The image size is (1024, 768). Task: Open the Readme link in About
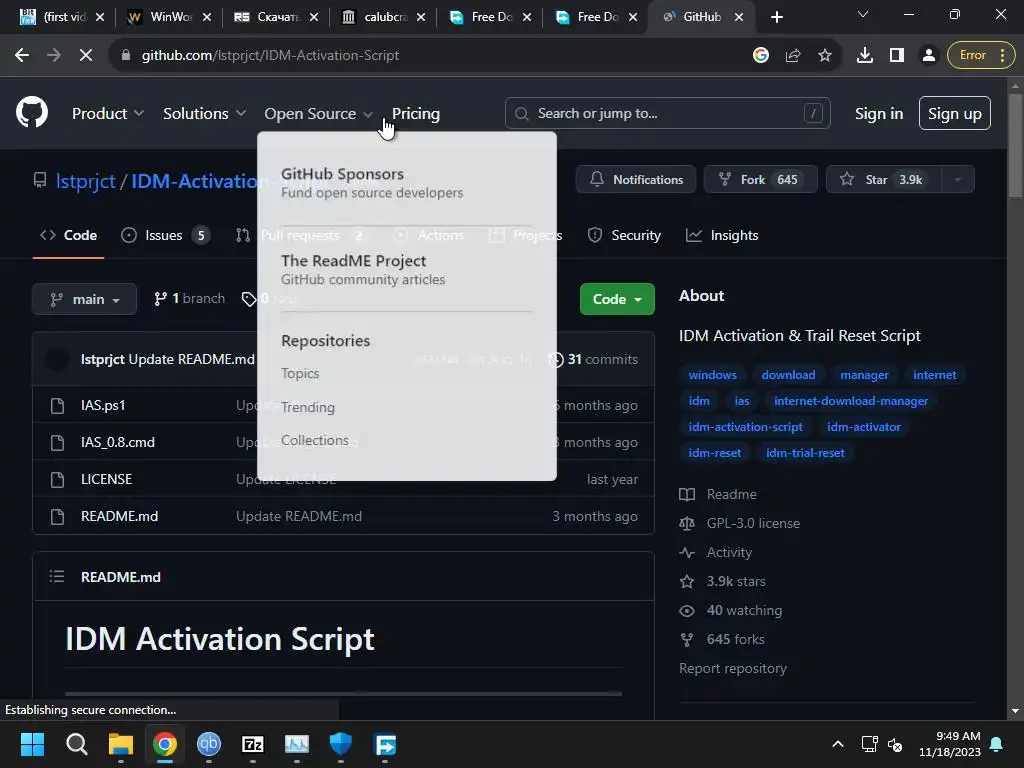718,494
